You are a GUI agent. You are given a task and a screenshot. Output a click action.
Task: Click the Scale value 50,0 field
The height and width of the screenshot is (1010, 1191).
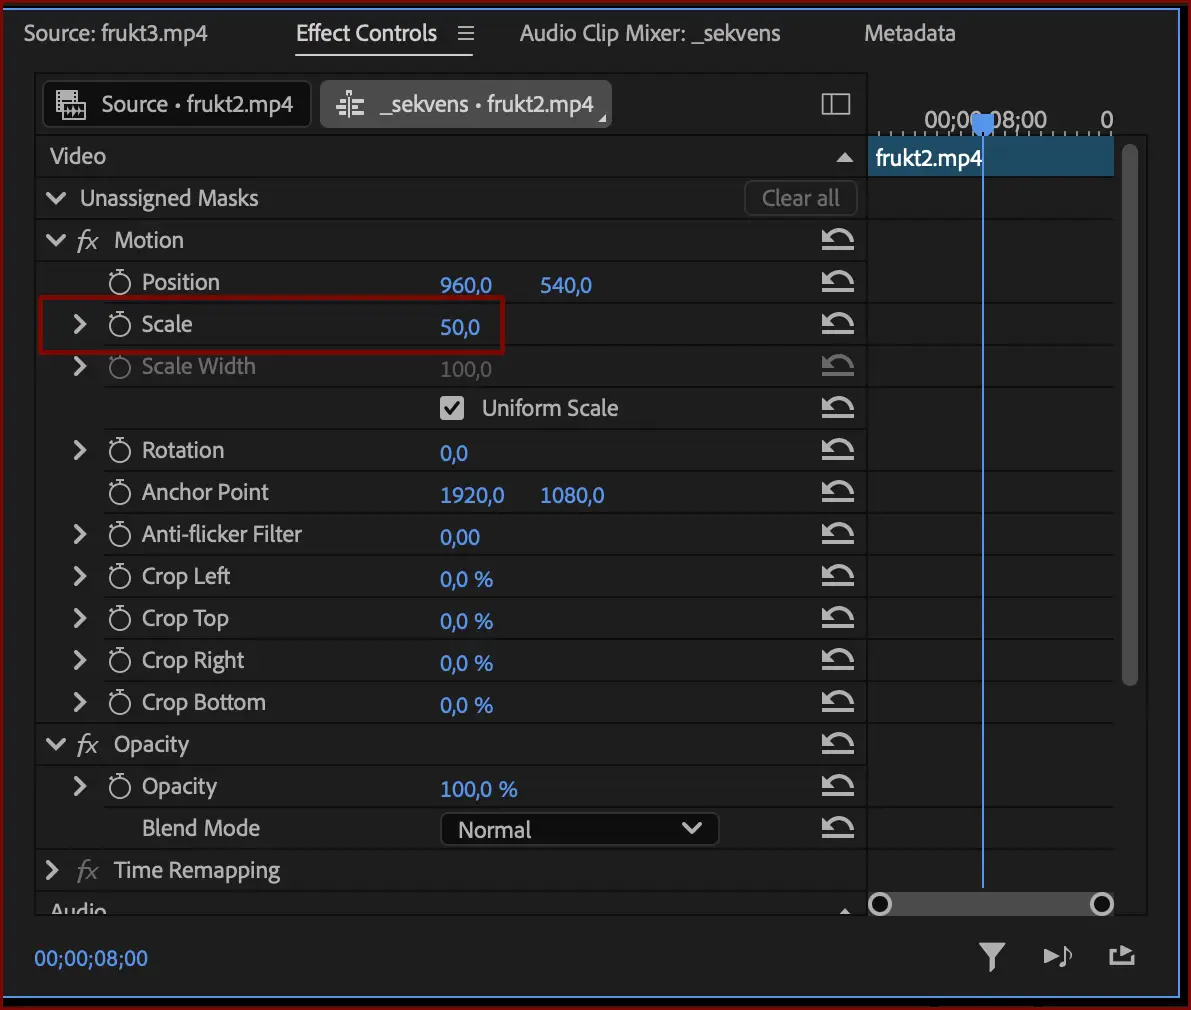(460, 327)
